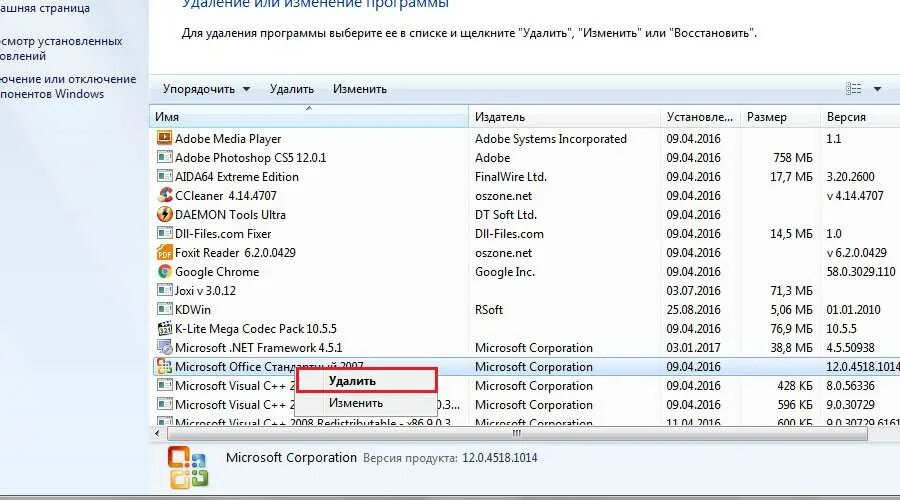Select Joxi v 3.0.12 entry

click(205, 290)
